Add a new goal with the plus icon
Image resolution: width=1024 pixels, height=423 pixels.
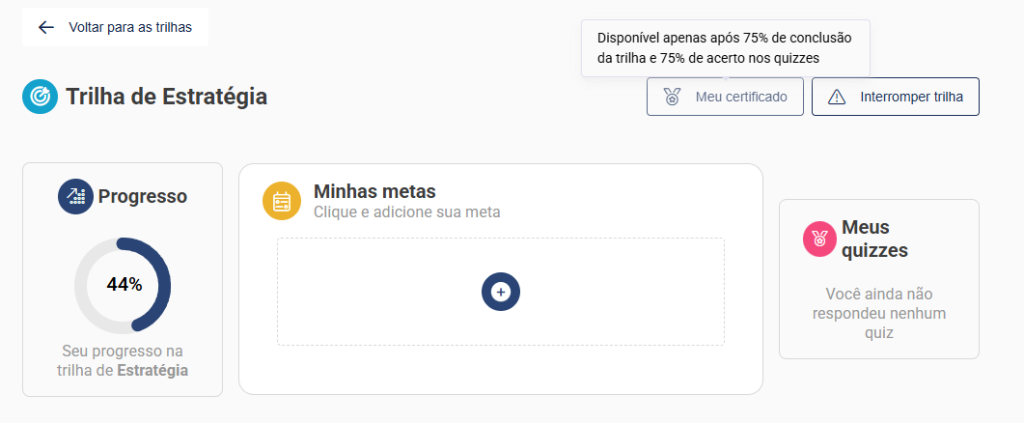click(x=501, y=292)
